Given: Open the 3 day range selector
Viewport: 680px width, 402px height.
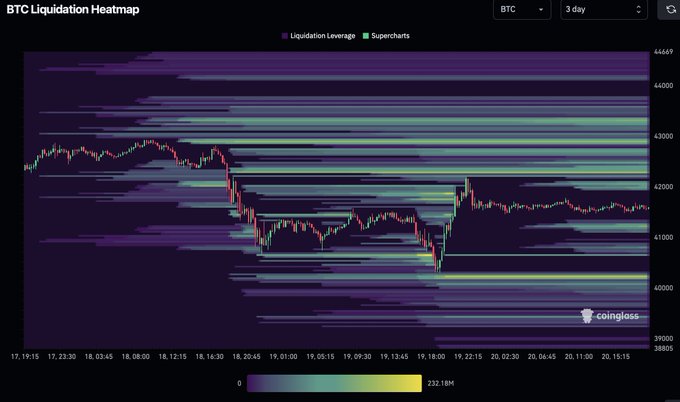Looking at the screenshot, I should [604, 9].
